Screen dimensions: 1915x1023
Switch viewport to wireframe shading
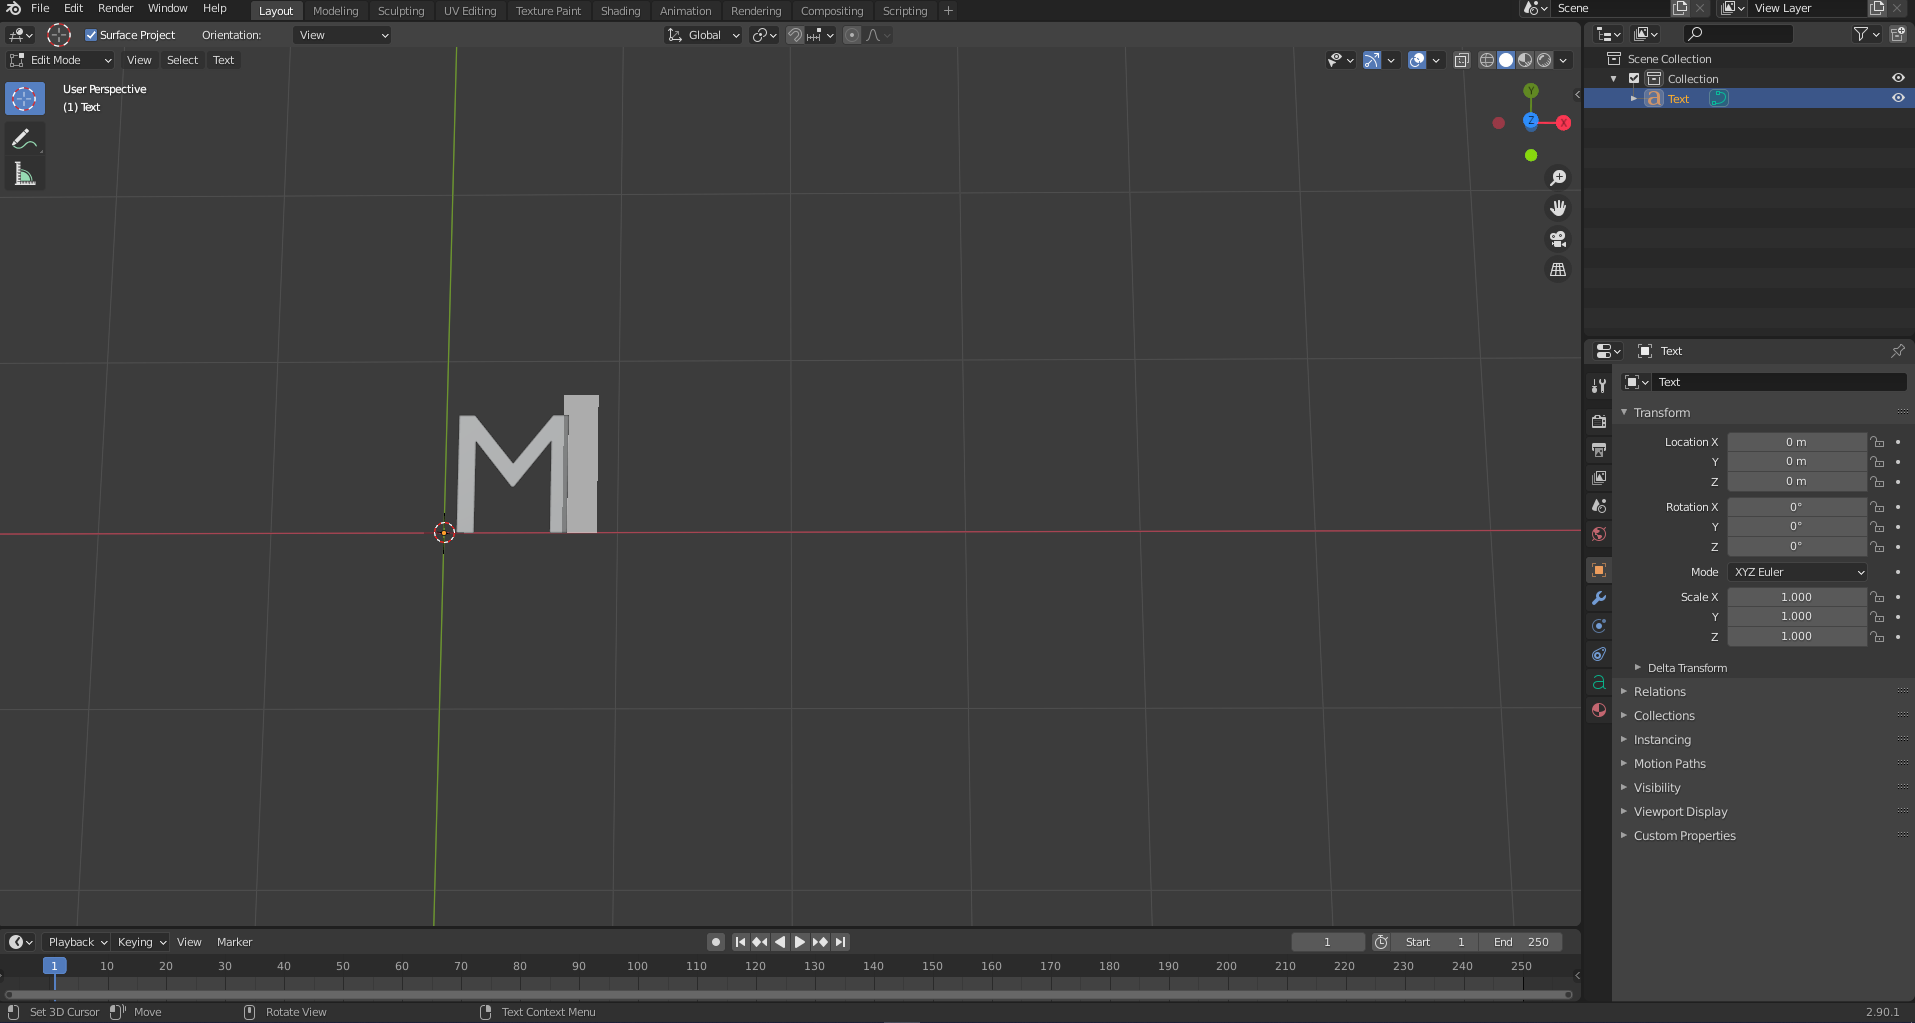1489,60
